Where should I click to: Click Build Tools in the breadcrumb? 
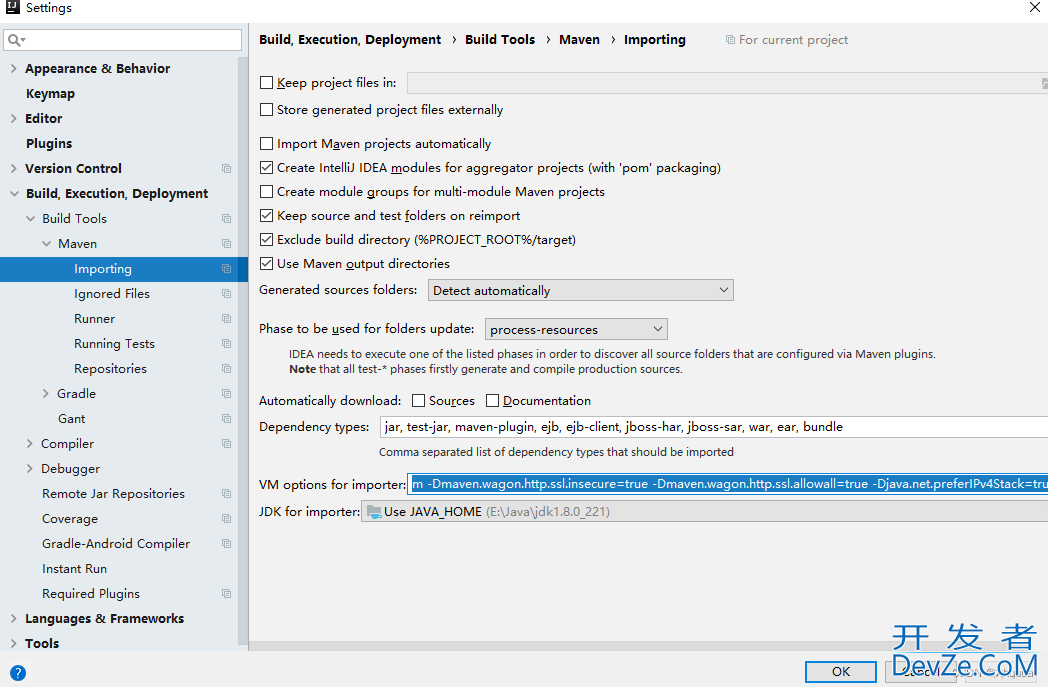(500, 39)
